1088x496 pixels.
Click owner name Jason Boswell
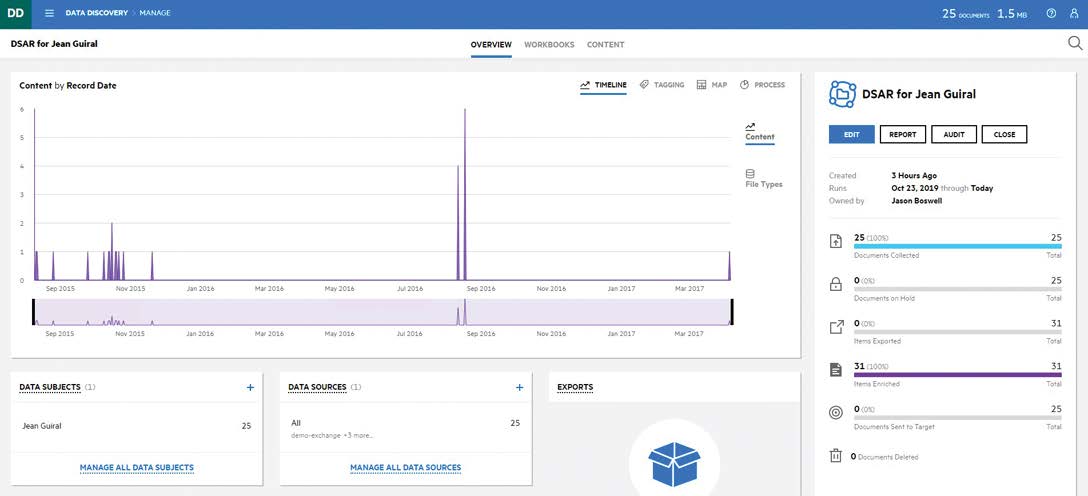point(917,200)
